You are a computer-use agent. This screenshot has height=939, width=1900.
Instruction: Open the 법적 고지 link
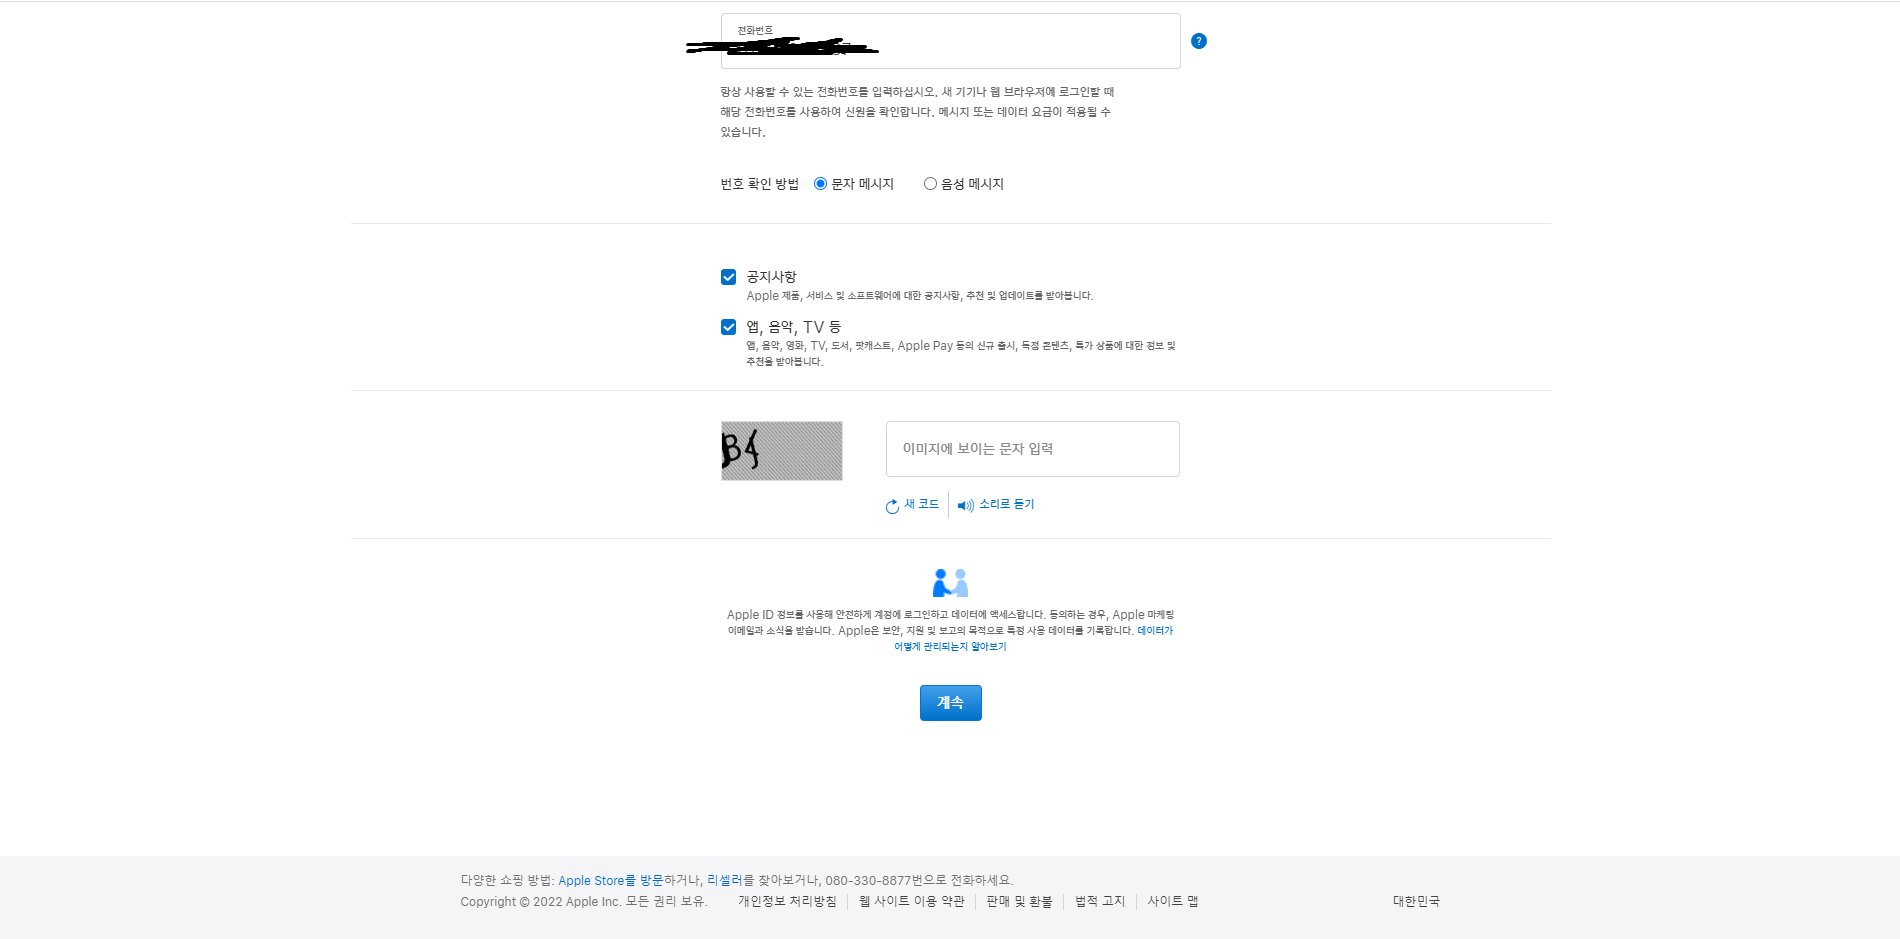coord(1099,902)
